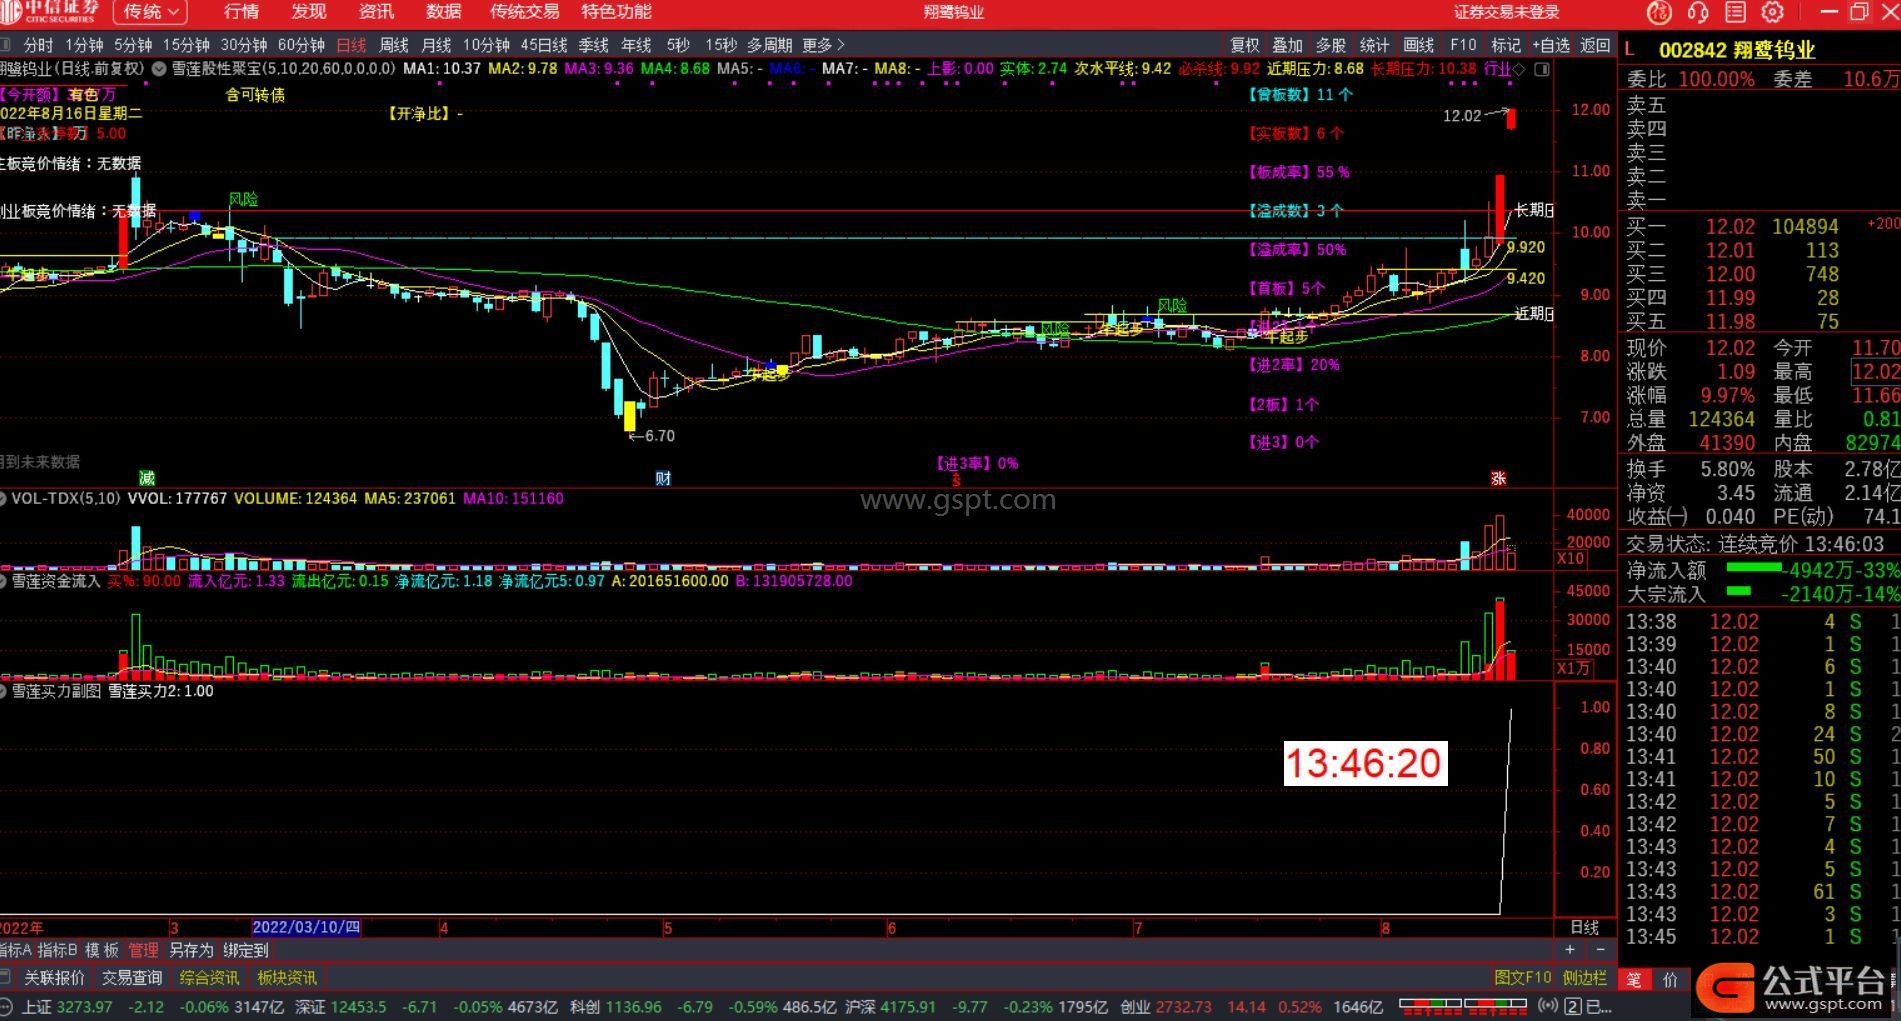Open 资讯 menu
The height and width of the screenshot is (1021, 1901).
coord(376,12)
